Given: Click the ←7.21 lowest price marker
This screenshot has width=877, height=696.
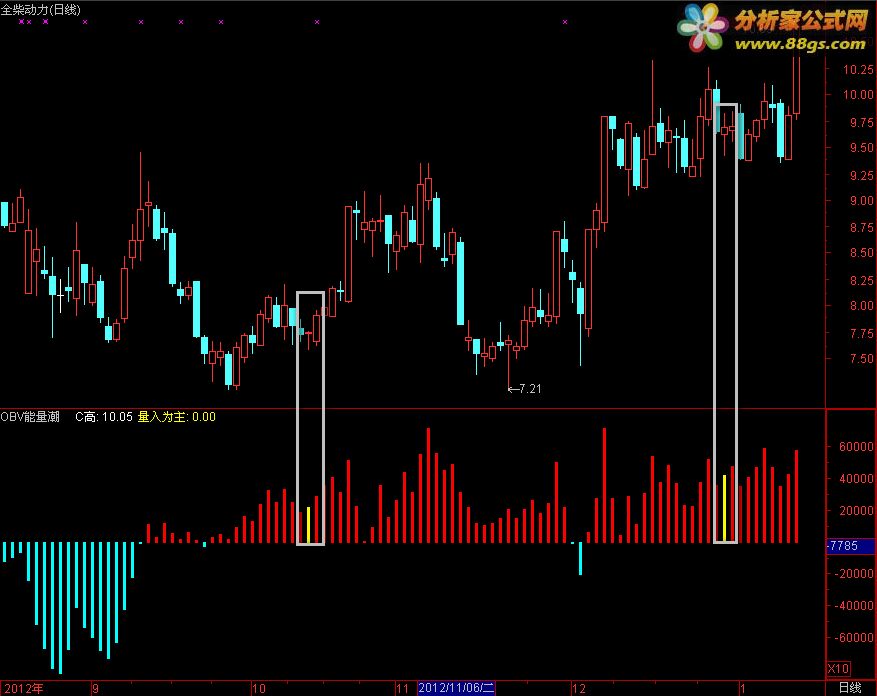Looking at the screenshot, I should click(x=525, y=389).
